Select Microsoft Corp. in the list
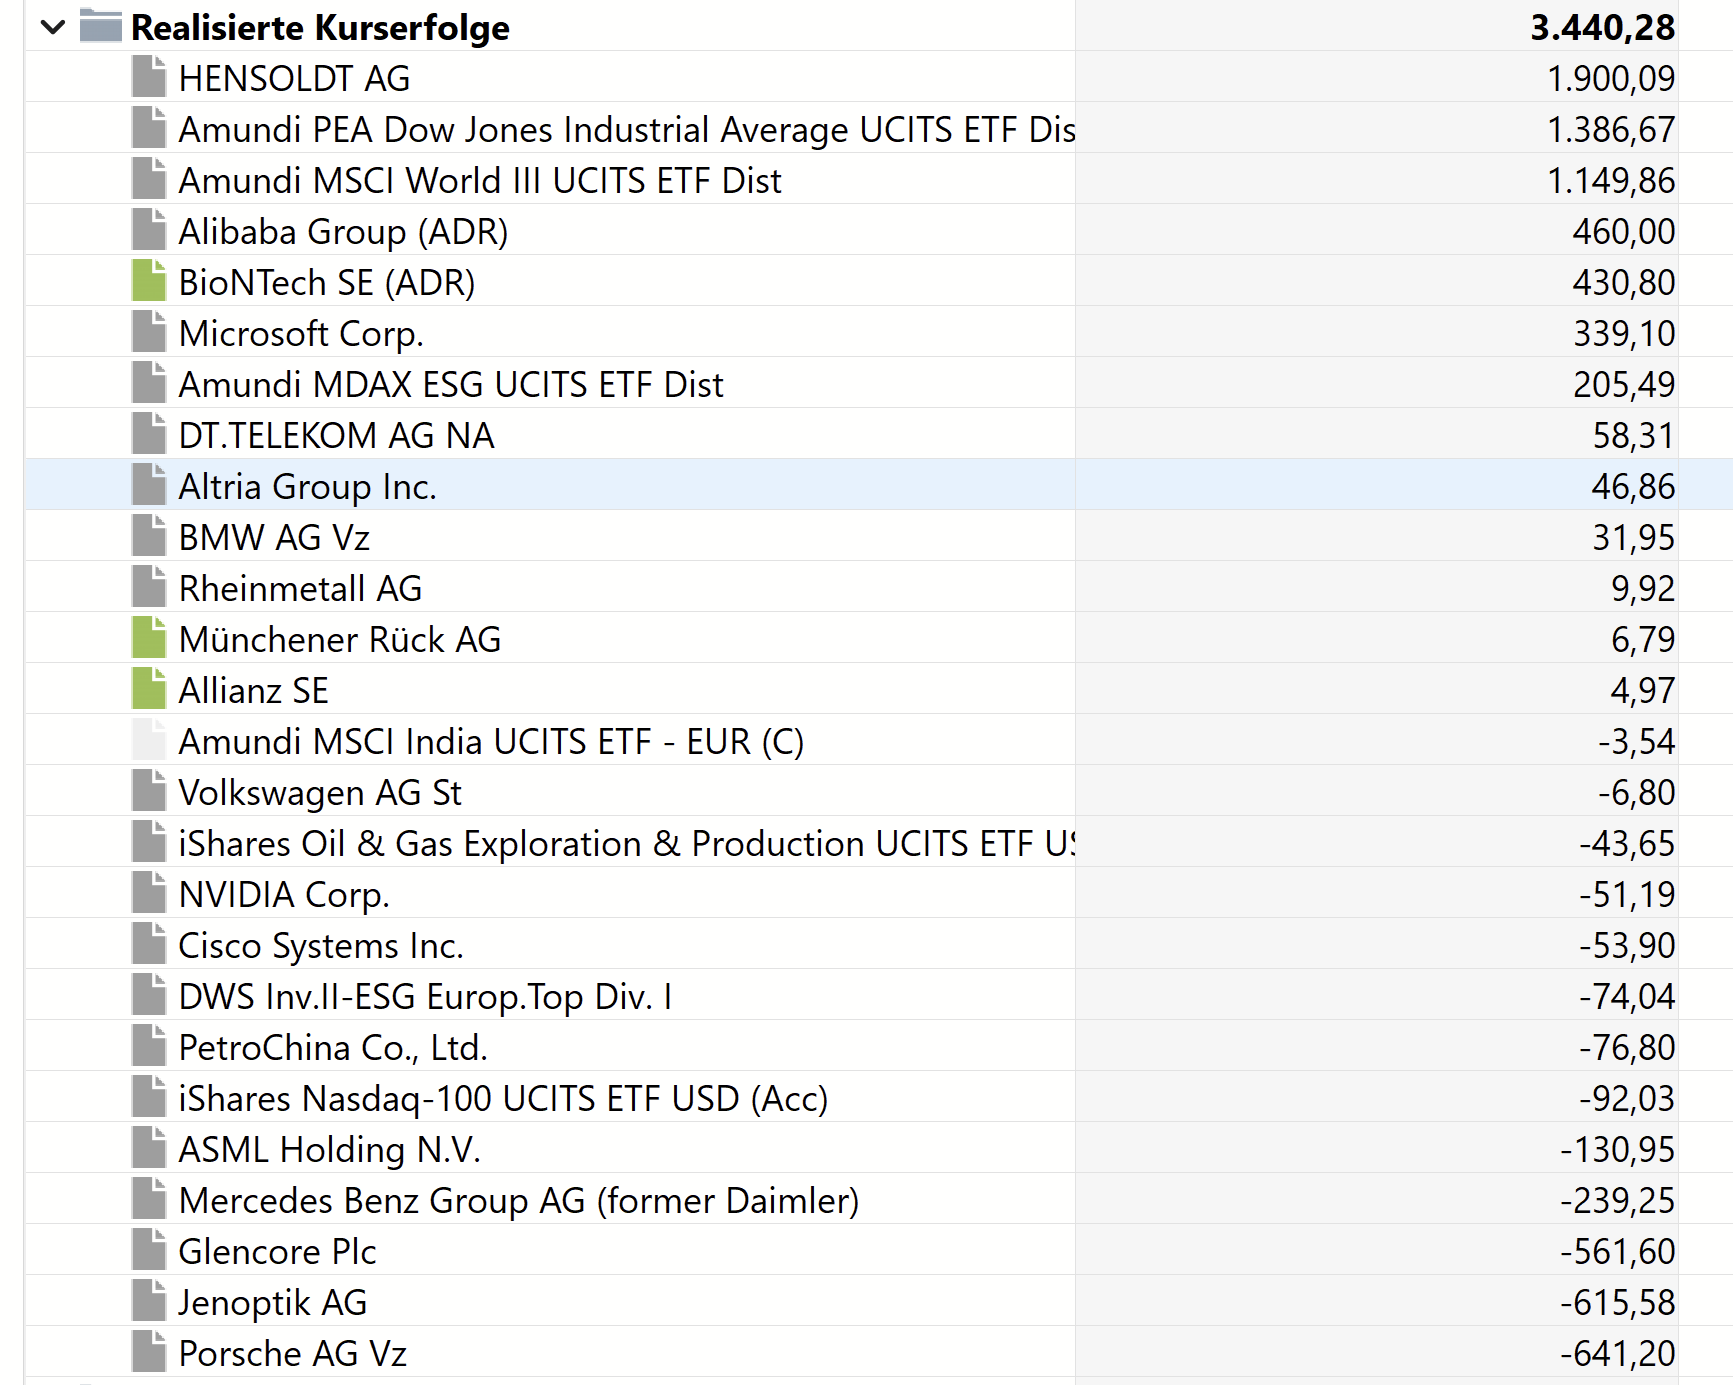This screenshot has width=1733, height=1385. (x=301, y=333)
